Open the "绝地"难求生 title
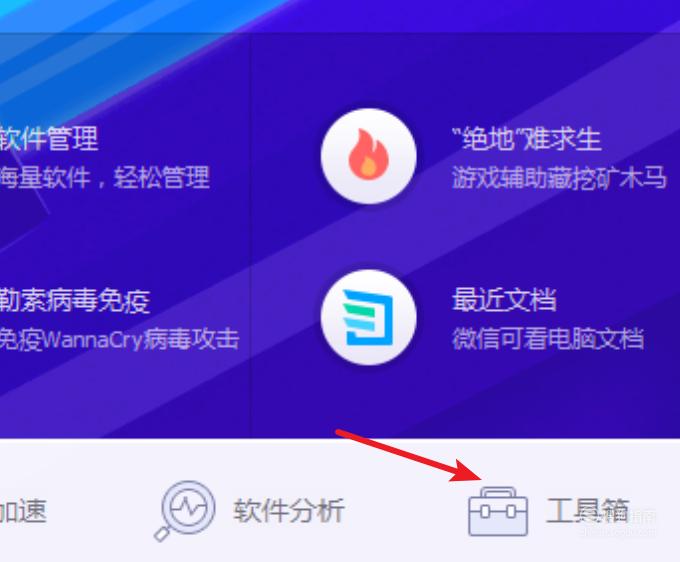 click(x=526, y=139)
